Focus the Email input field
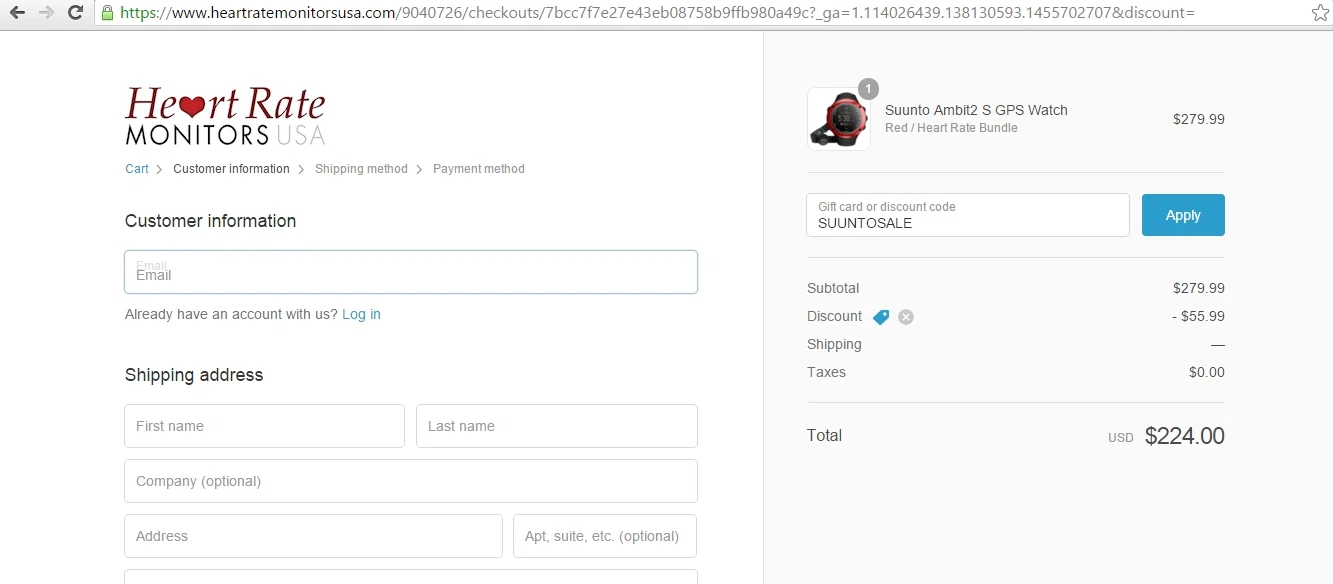The width and height of the screenshot is (1333, 584). point(411,272)
